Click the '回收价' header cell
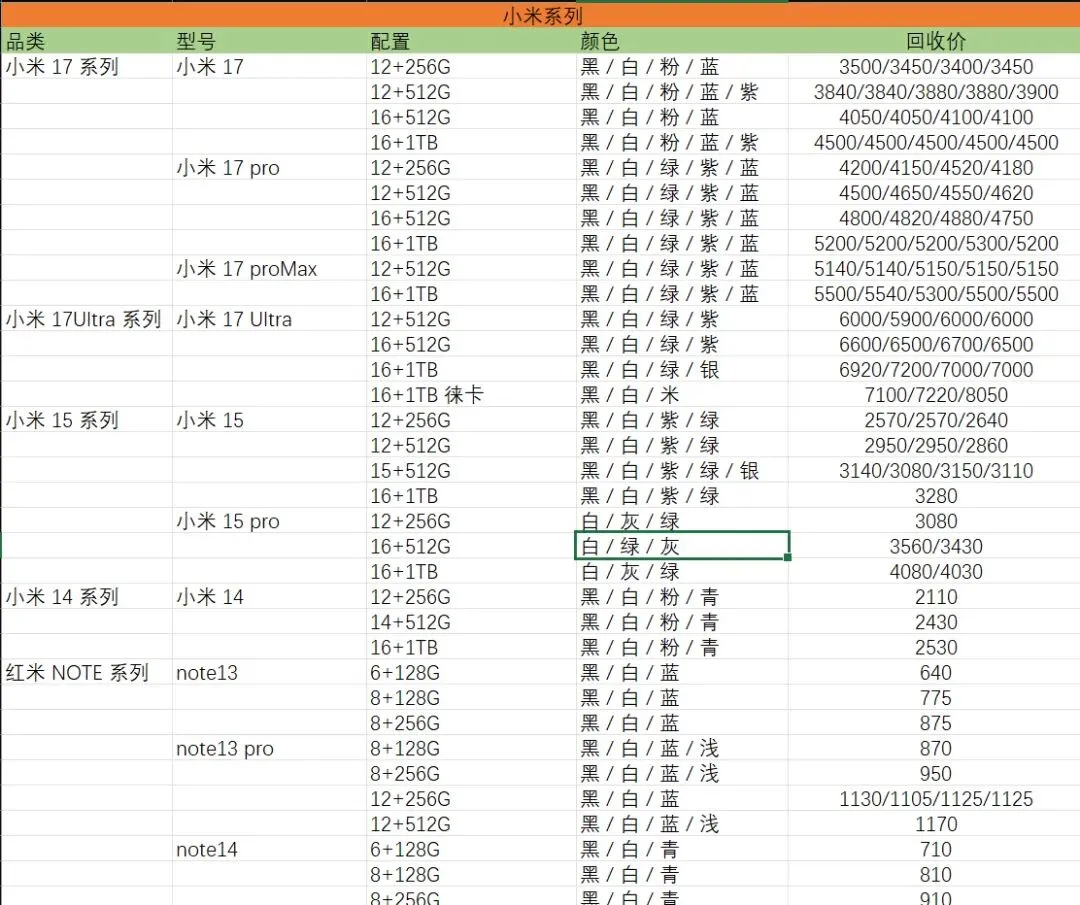 pos(935,41)
